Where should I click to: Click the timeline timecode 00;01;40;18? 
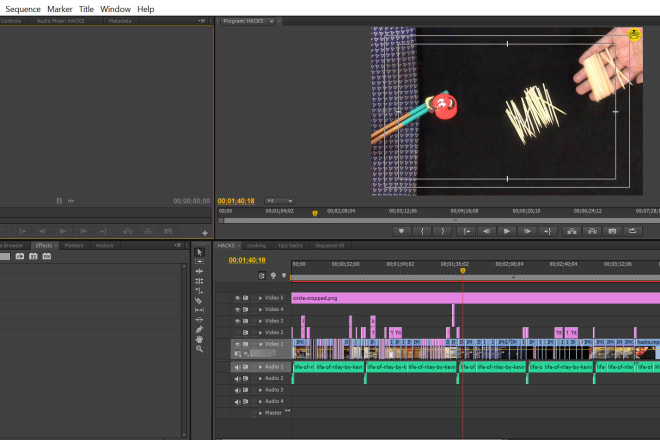point(247,260)
